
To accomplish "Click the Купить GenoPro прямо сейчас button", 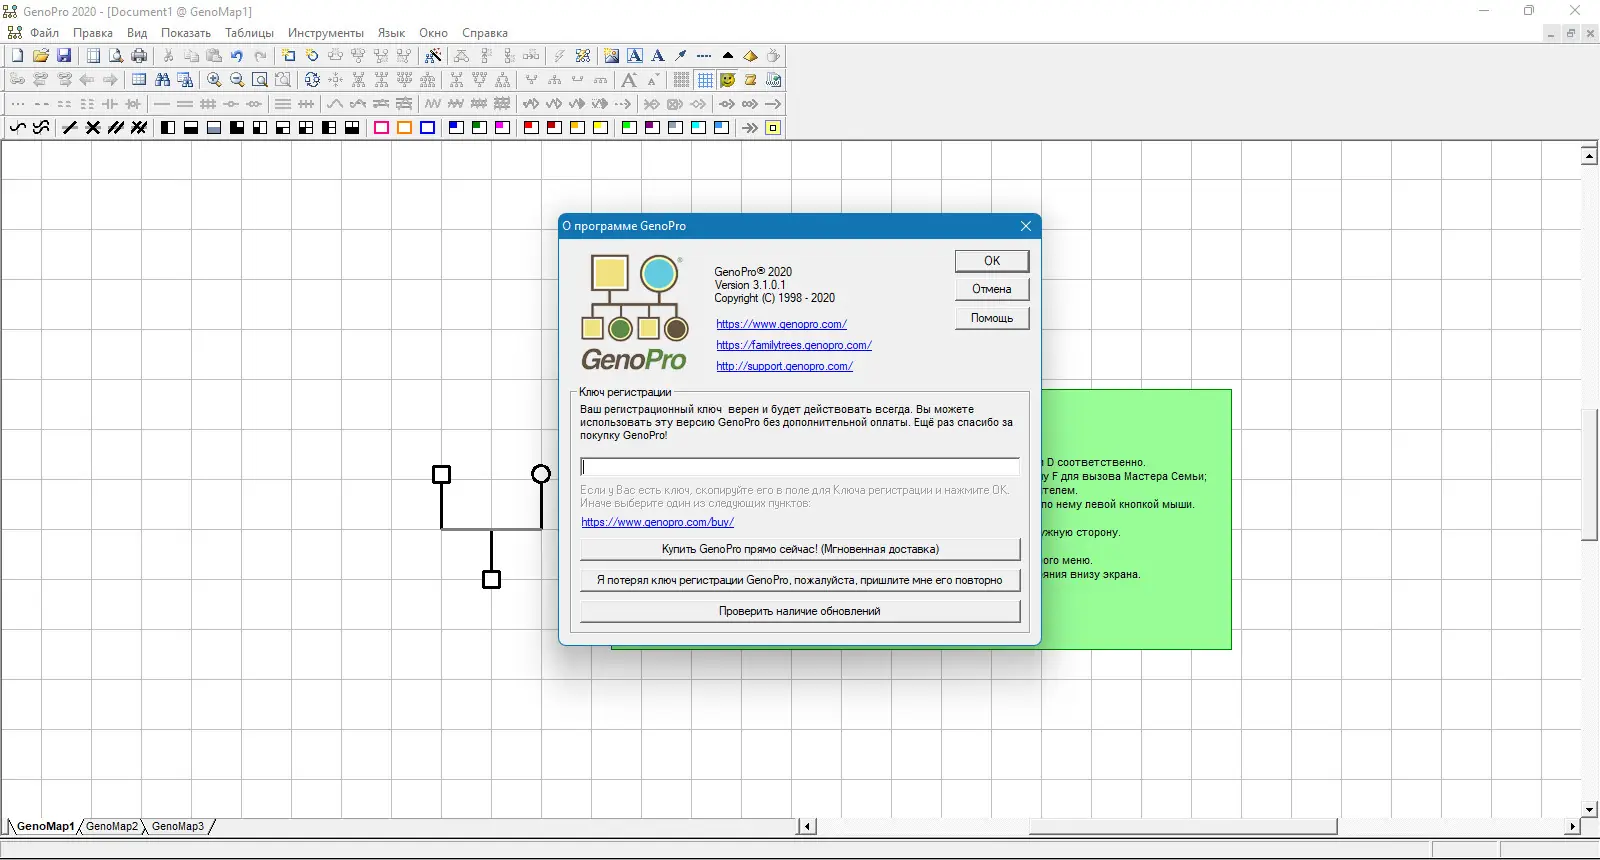I will [x=800, y=549].
